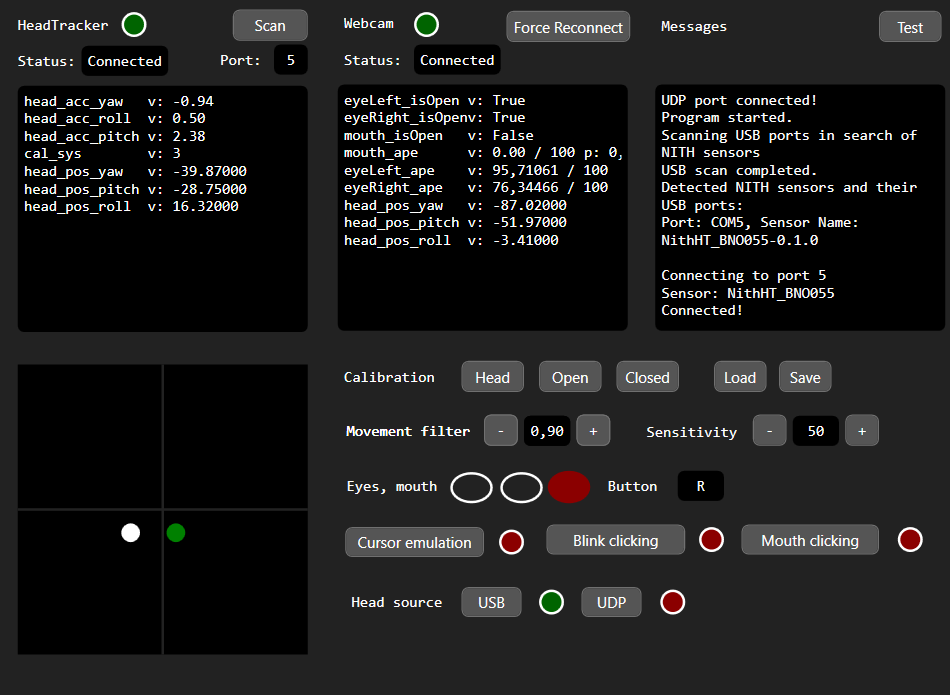Scan for HeadTracker USB ports

click(x=270, y=25)
